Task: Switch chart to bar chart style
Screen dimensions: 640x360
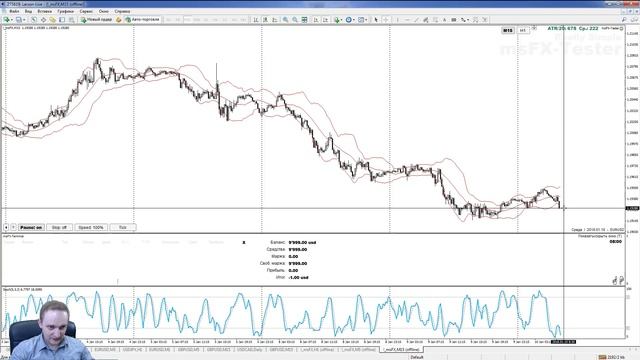Action: [256, 20]
